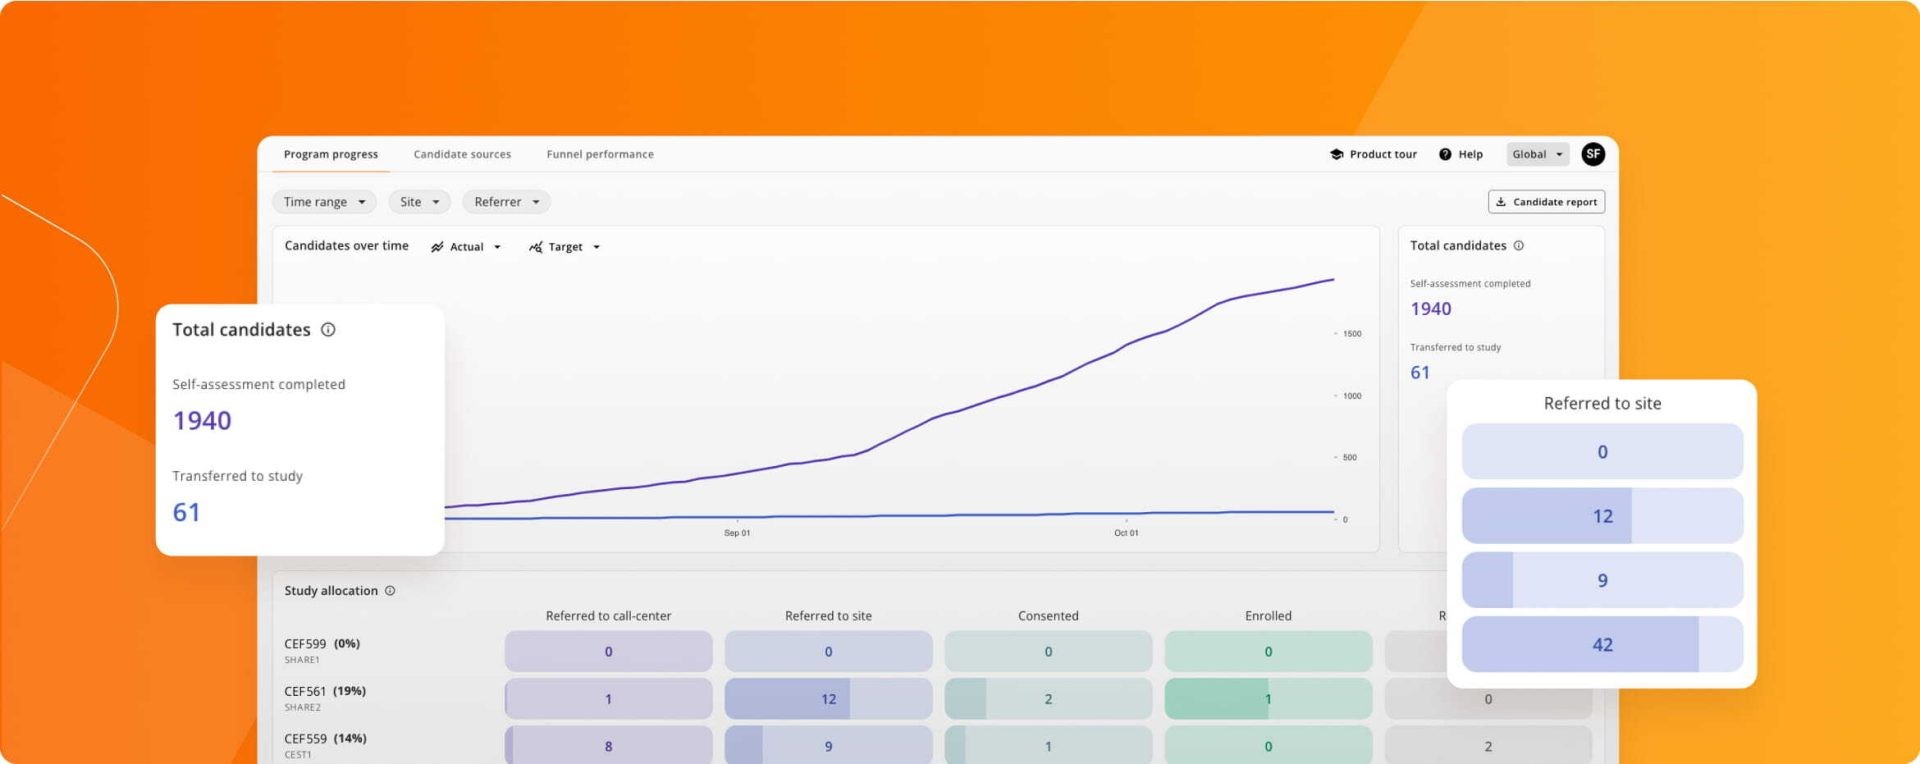Click the Help question mark icon
The height and width of the screenshot is (764, 1920).
(x=1445, y=154)
